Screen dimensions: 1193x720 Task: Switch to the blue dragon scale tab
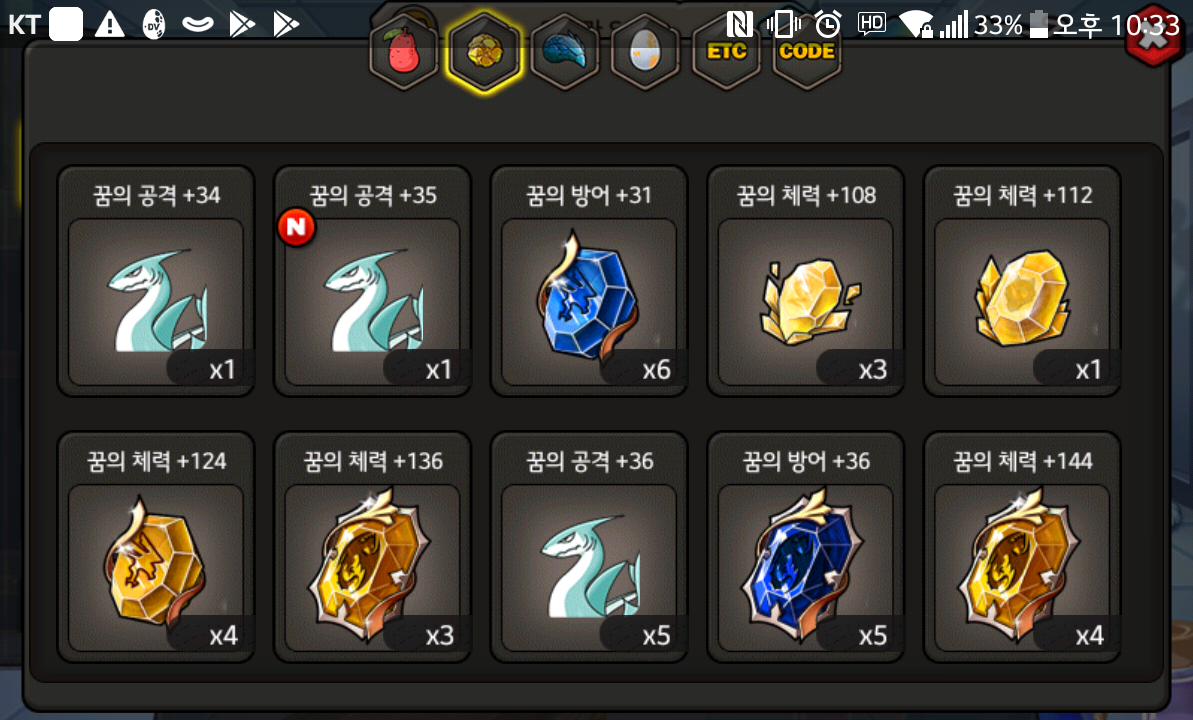[x=565, y=53]
